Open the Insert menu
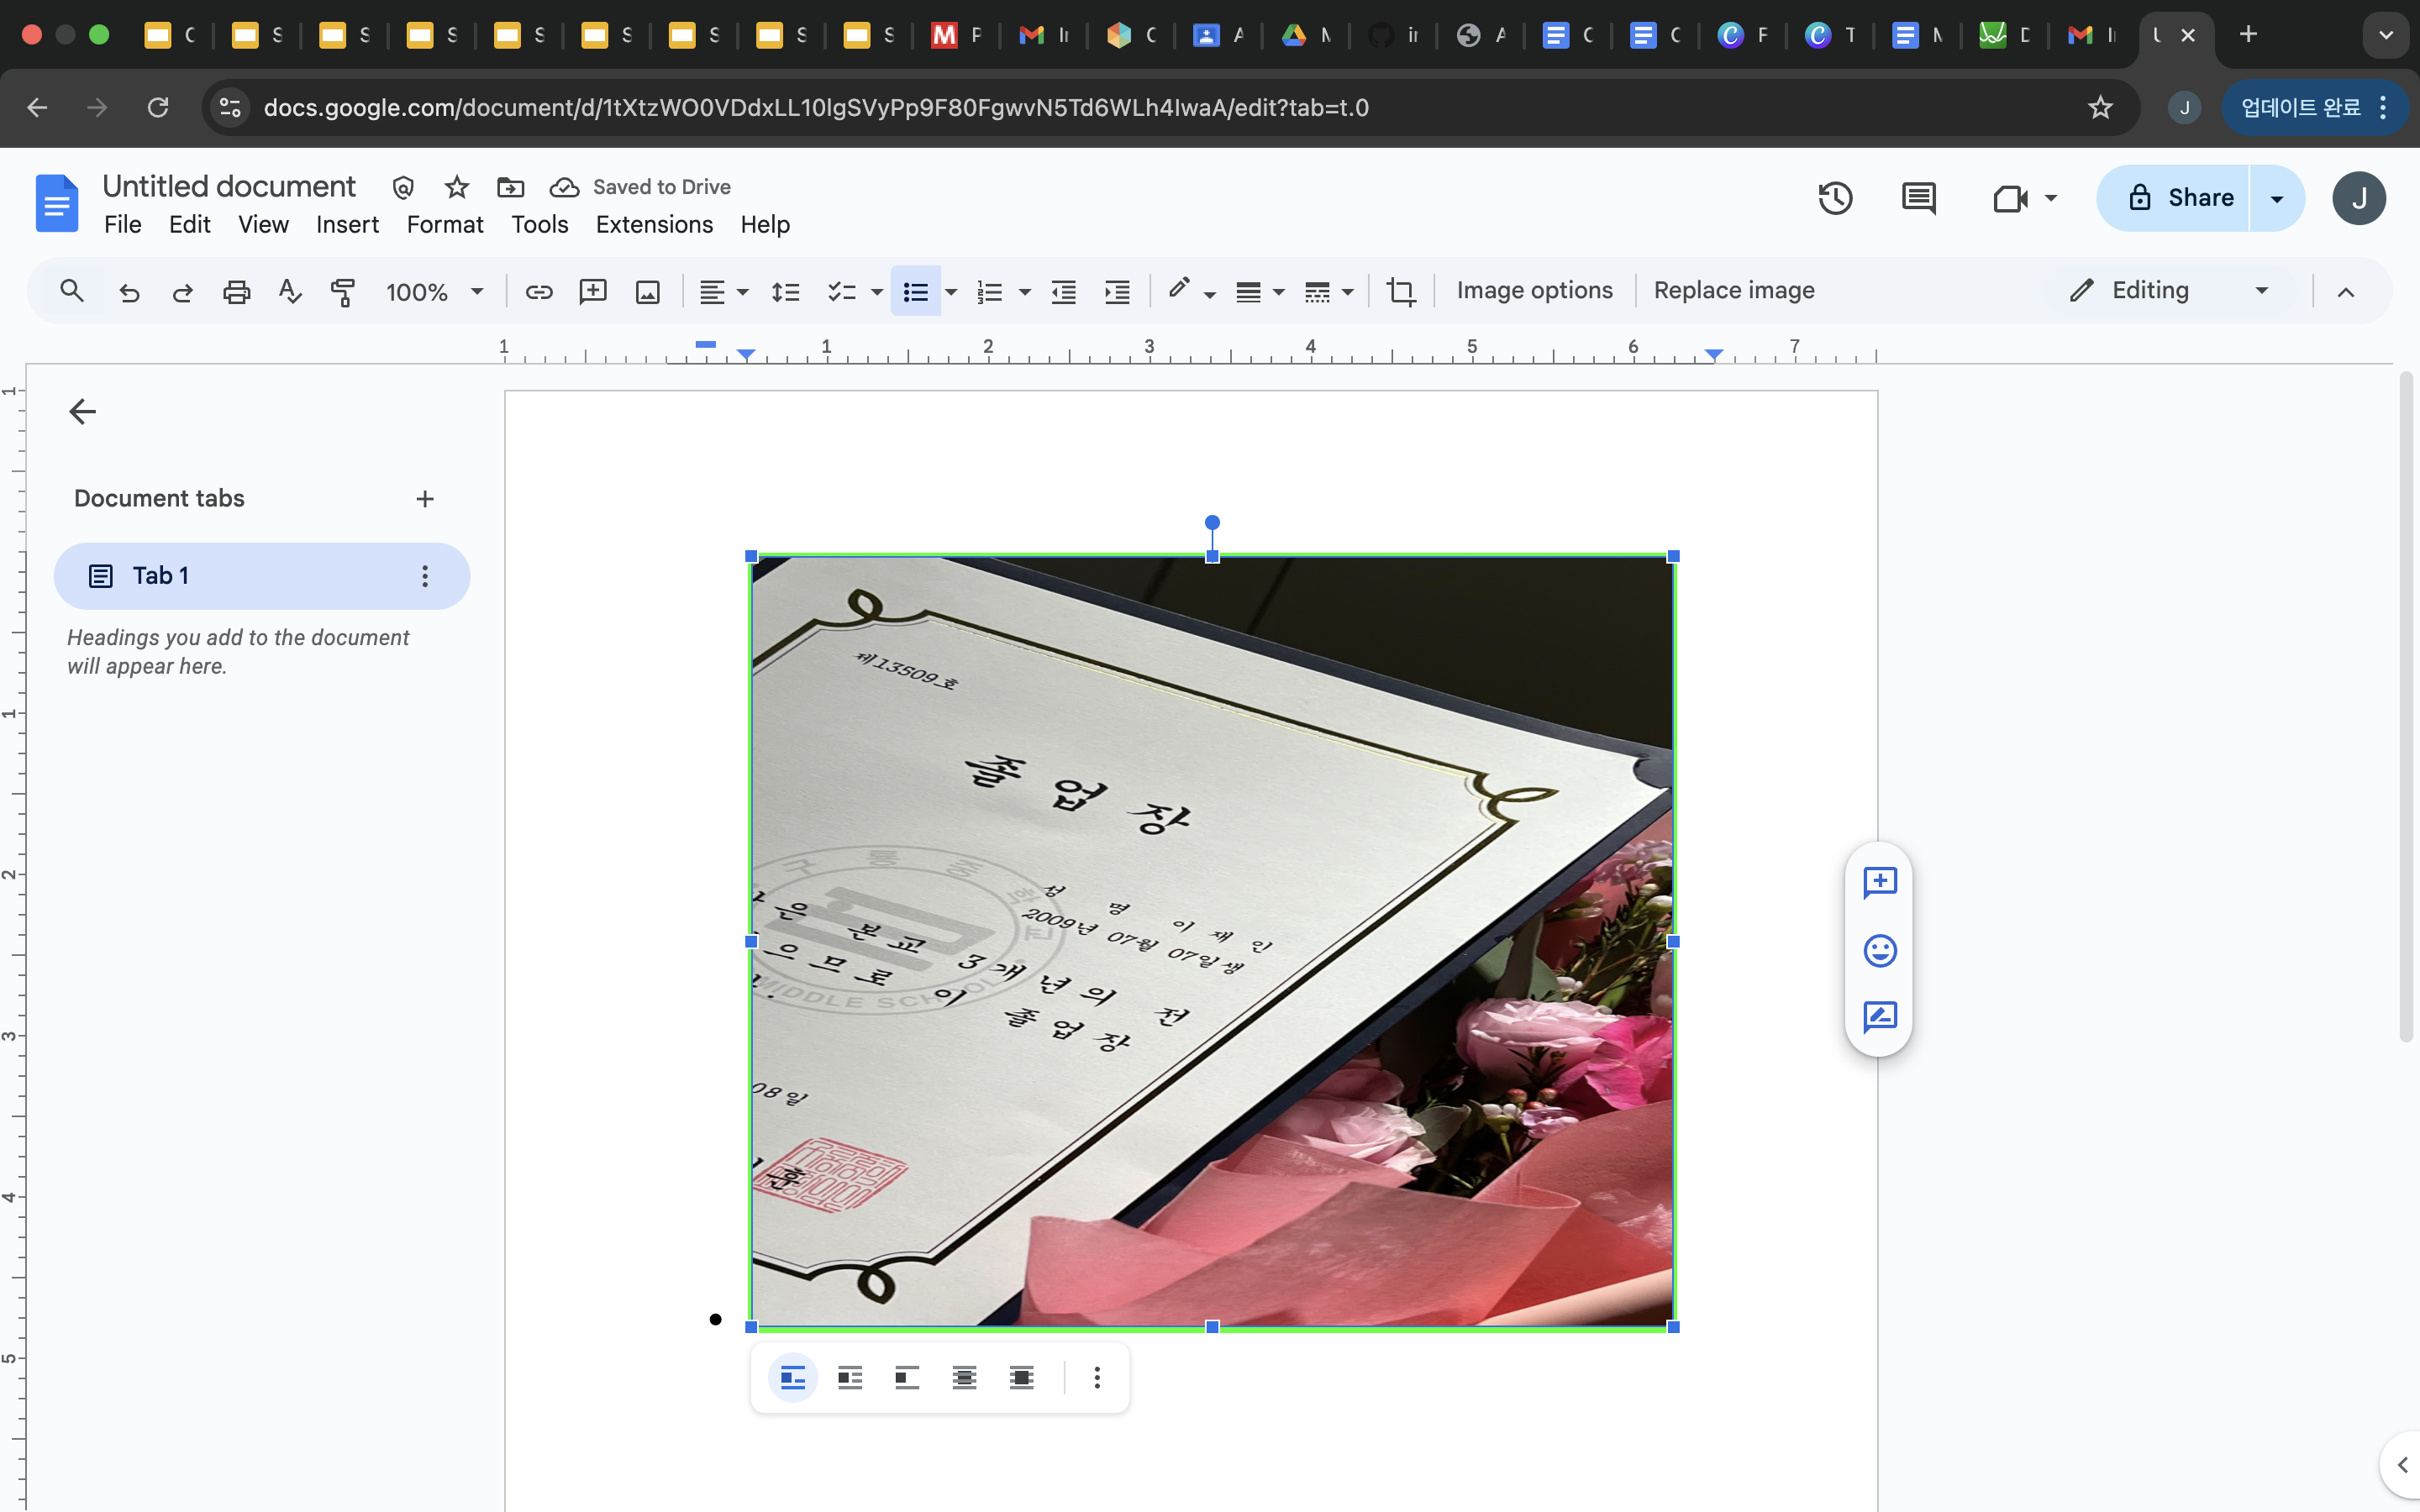The width and height of the screenshot is (2420, 1512). [347, 225]
